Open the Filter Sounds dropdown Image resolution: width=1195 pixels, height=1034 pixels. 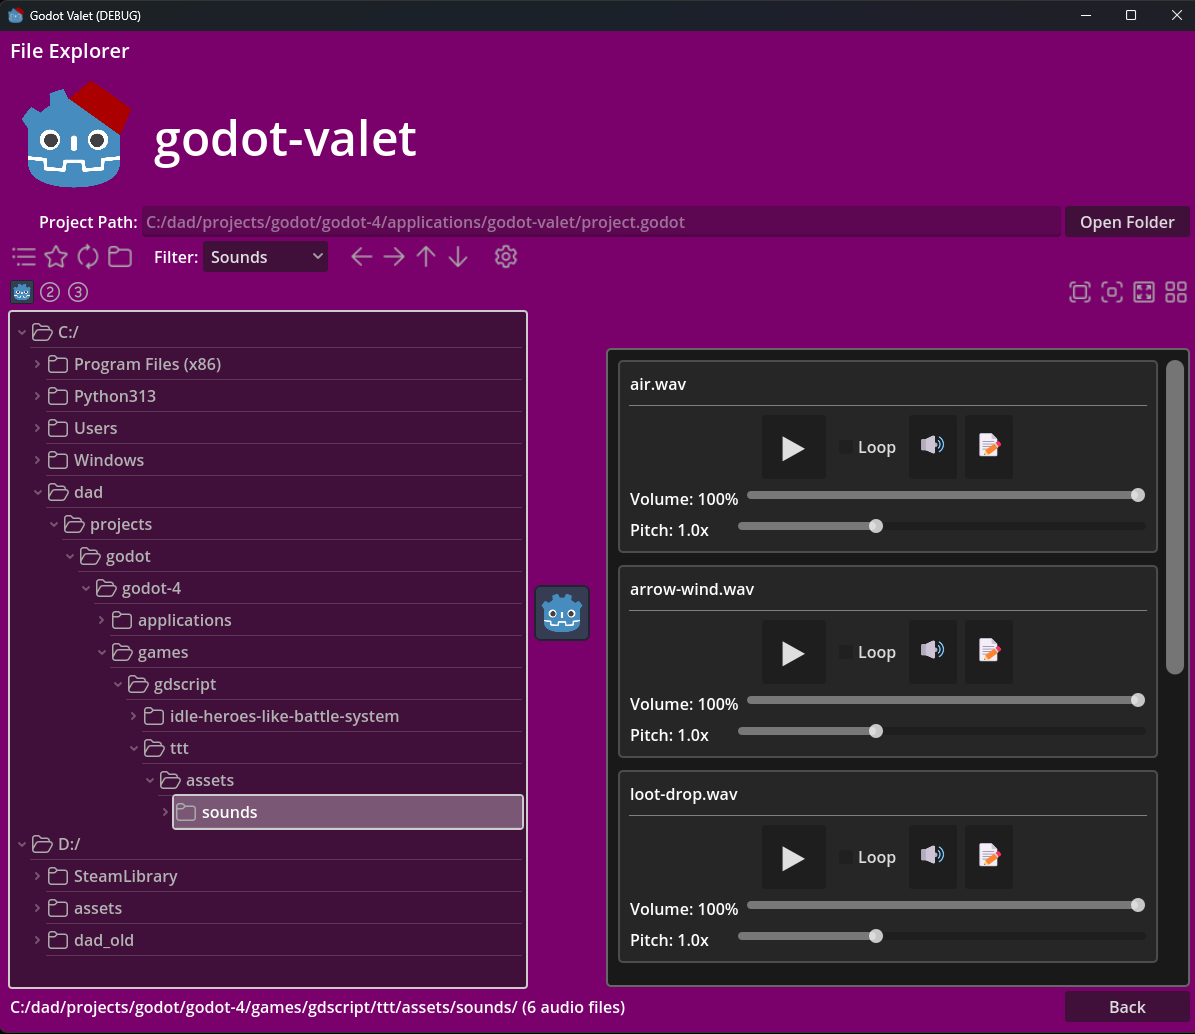pyautogui.click(x=265, y=257)
